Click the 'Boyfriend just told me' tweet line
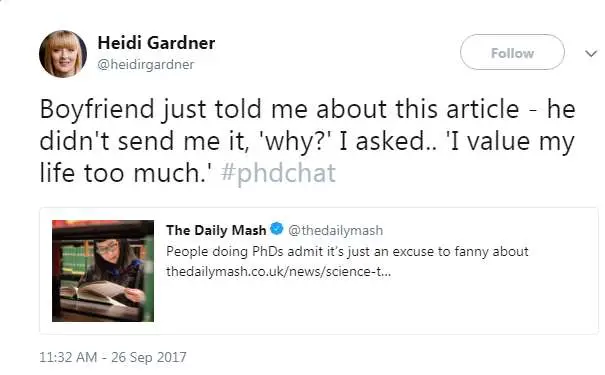Screen dimensions: 605x375 coord(308,109)
